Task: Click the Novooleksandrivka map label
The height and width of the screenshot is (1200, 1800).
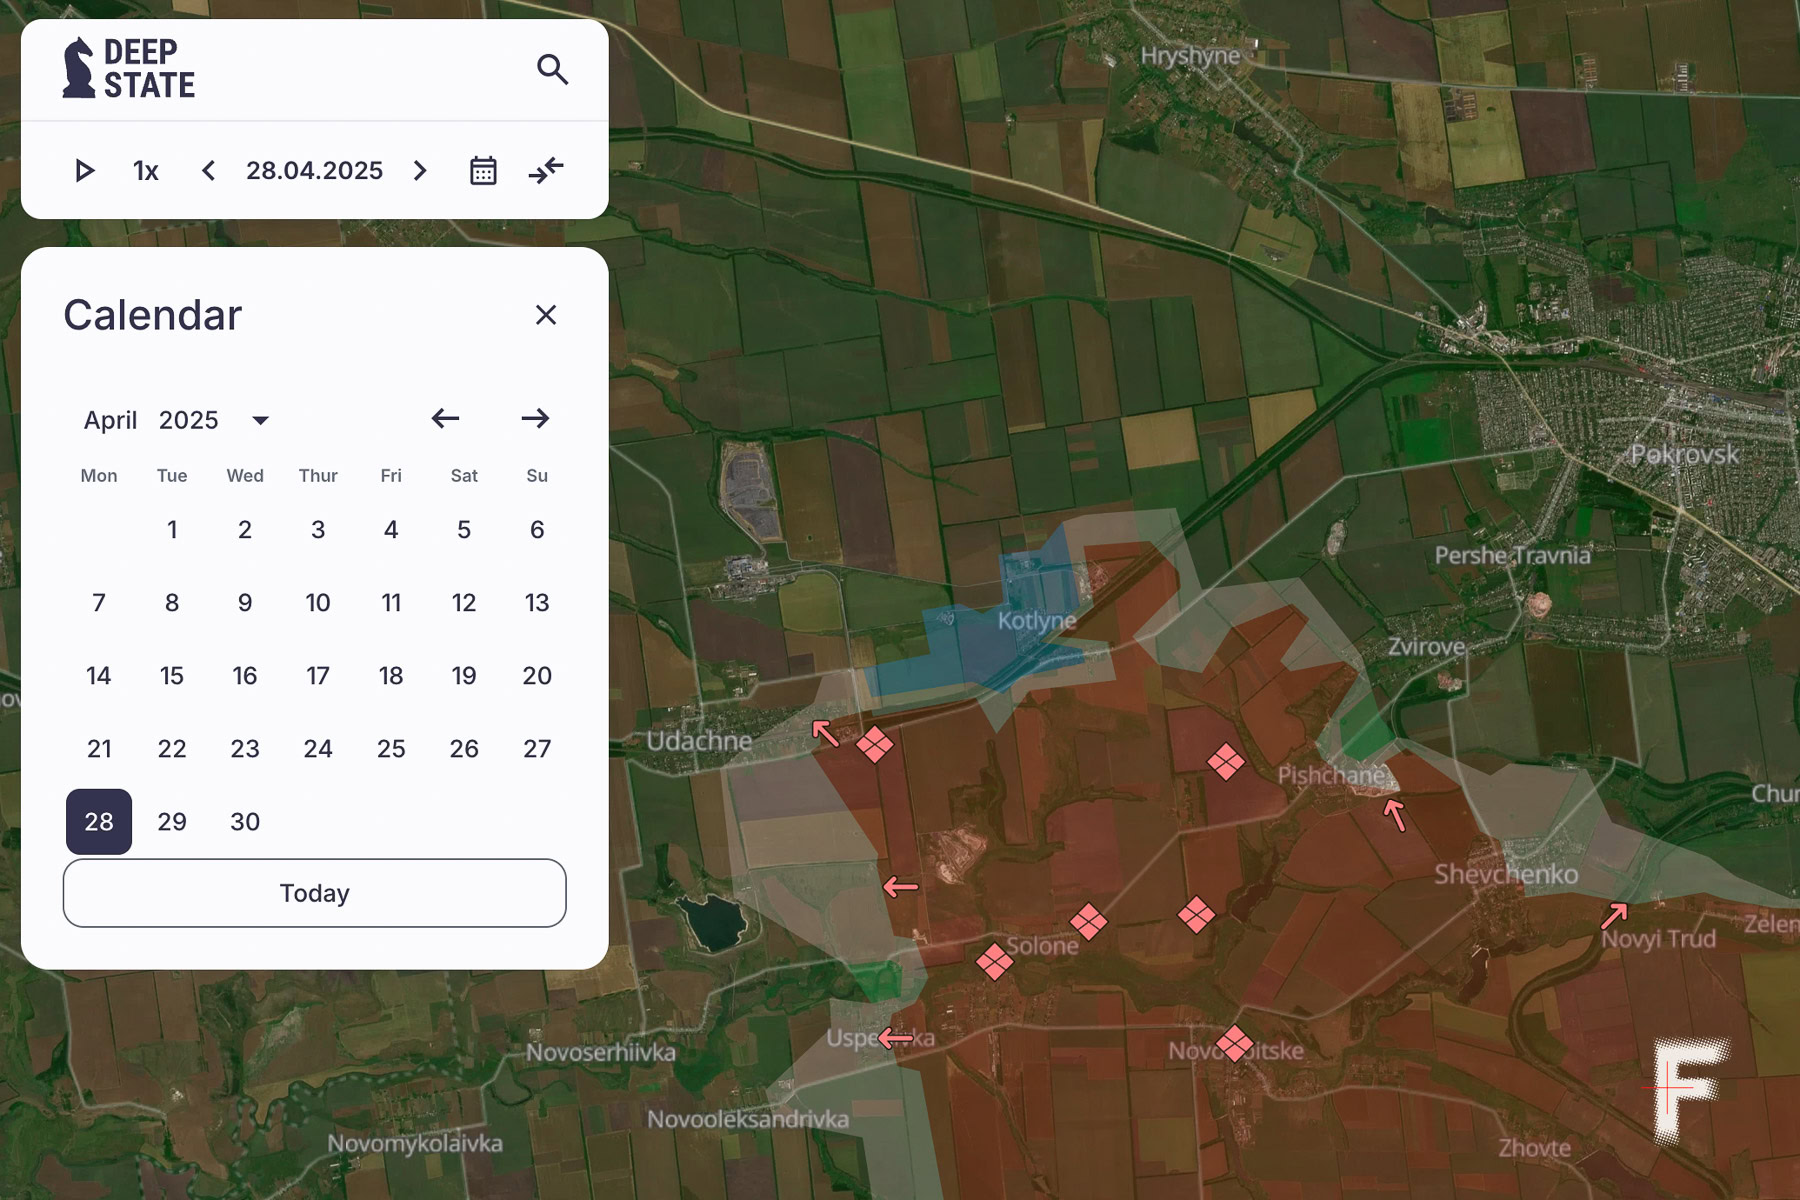Action: click(748, 1119)
